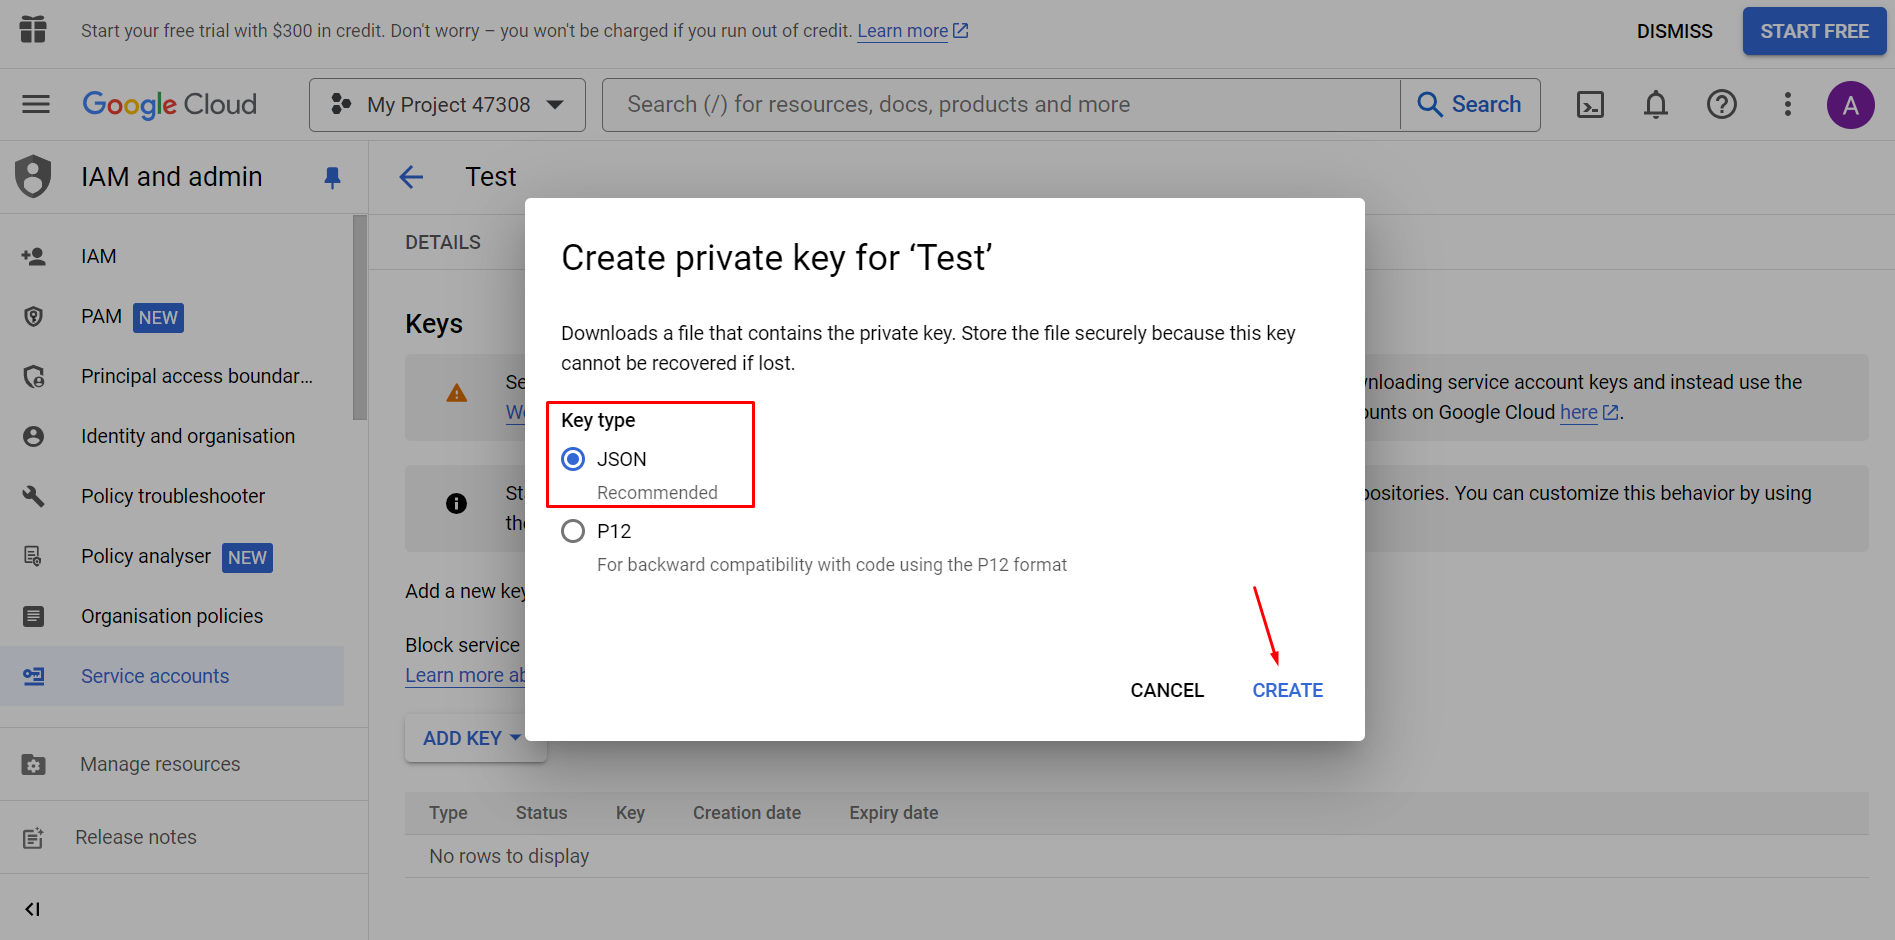The image size is (1895, 940).
Task: Click the Learn more link in the banner
Action: click(902, 30)
